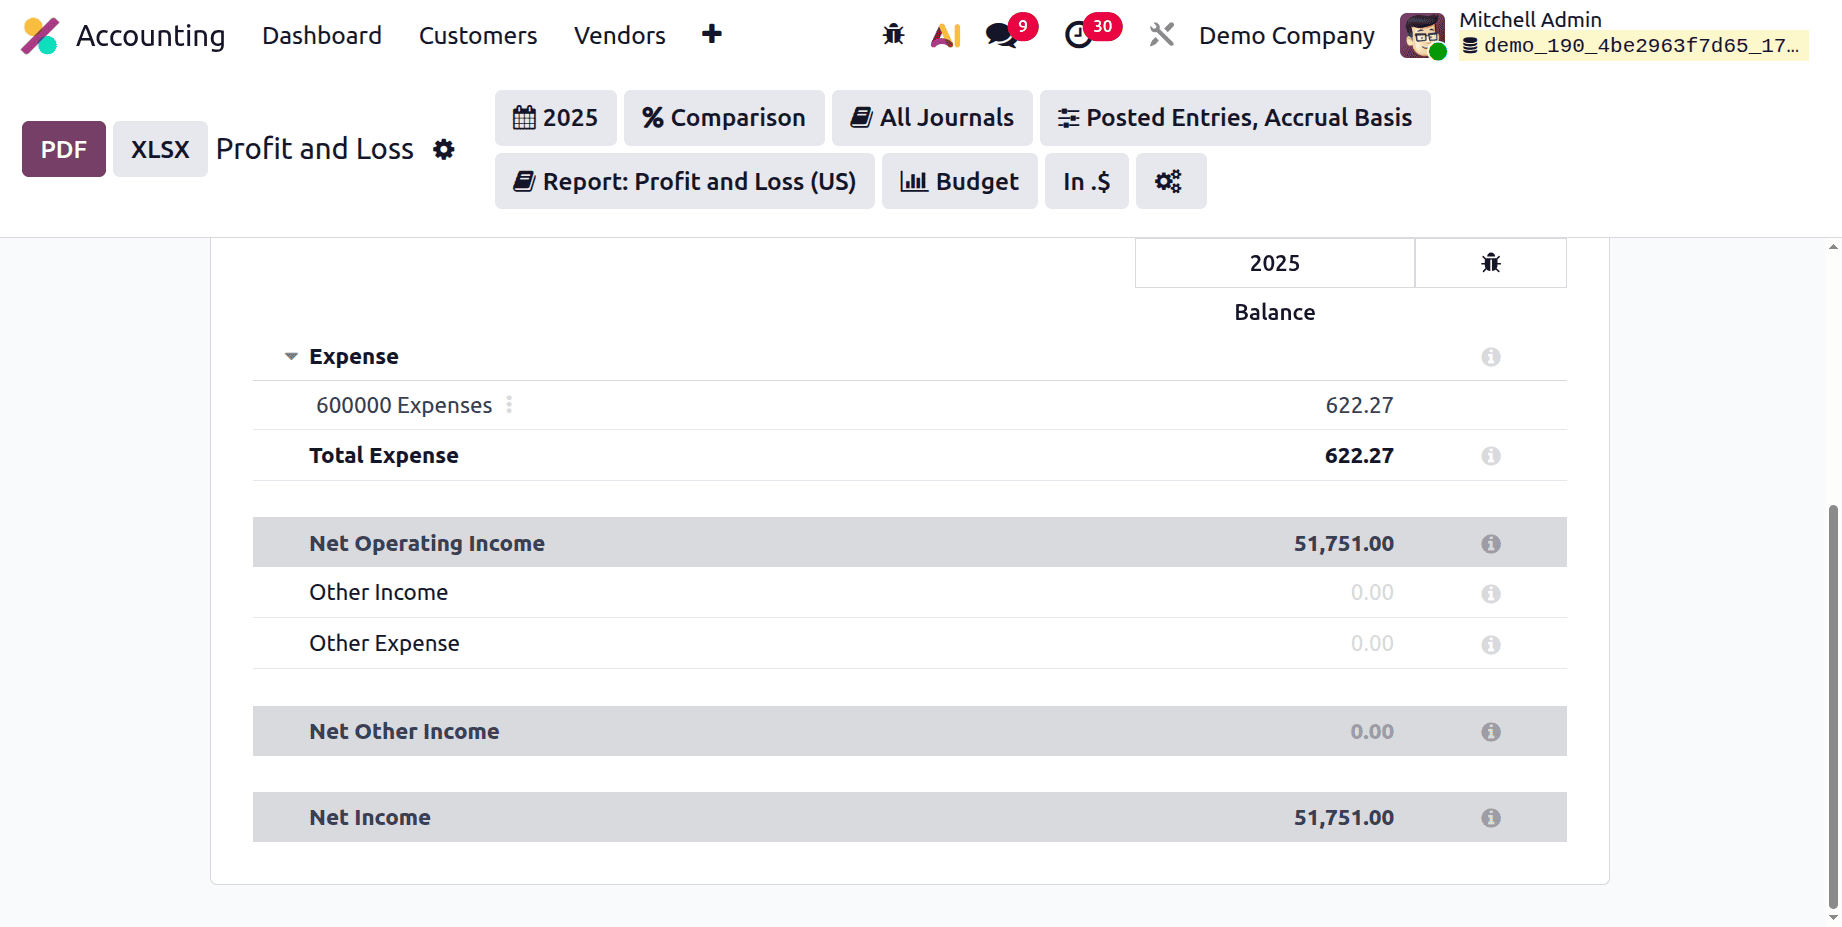Open the debug bug icon in the top bar
The image size is (1842, 927).
tap(892, 34)
